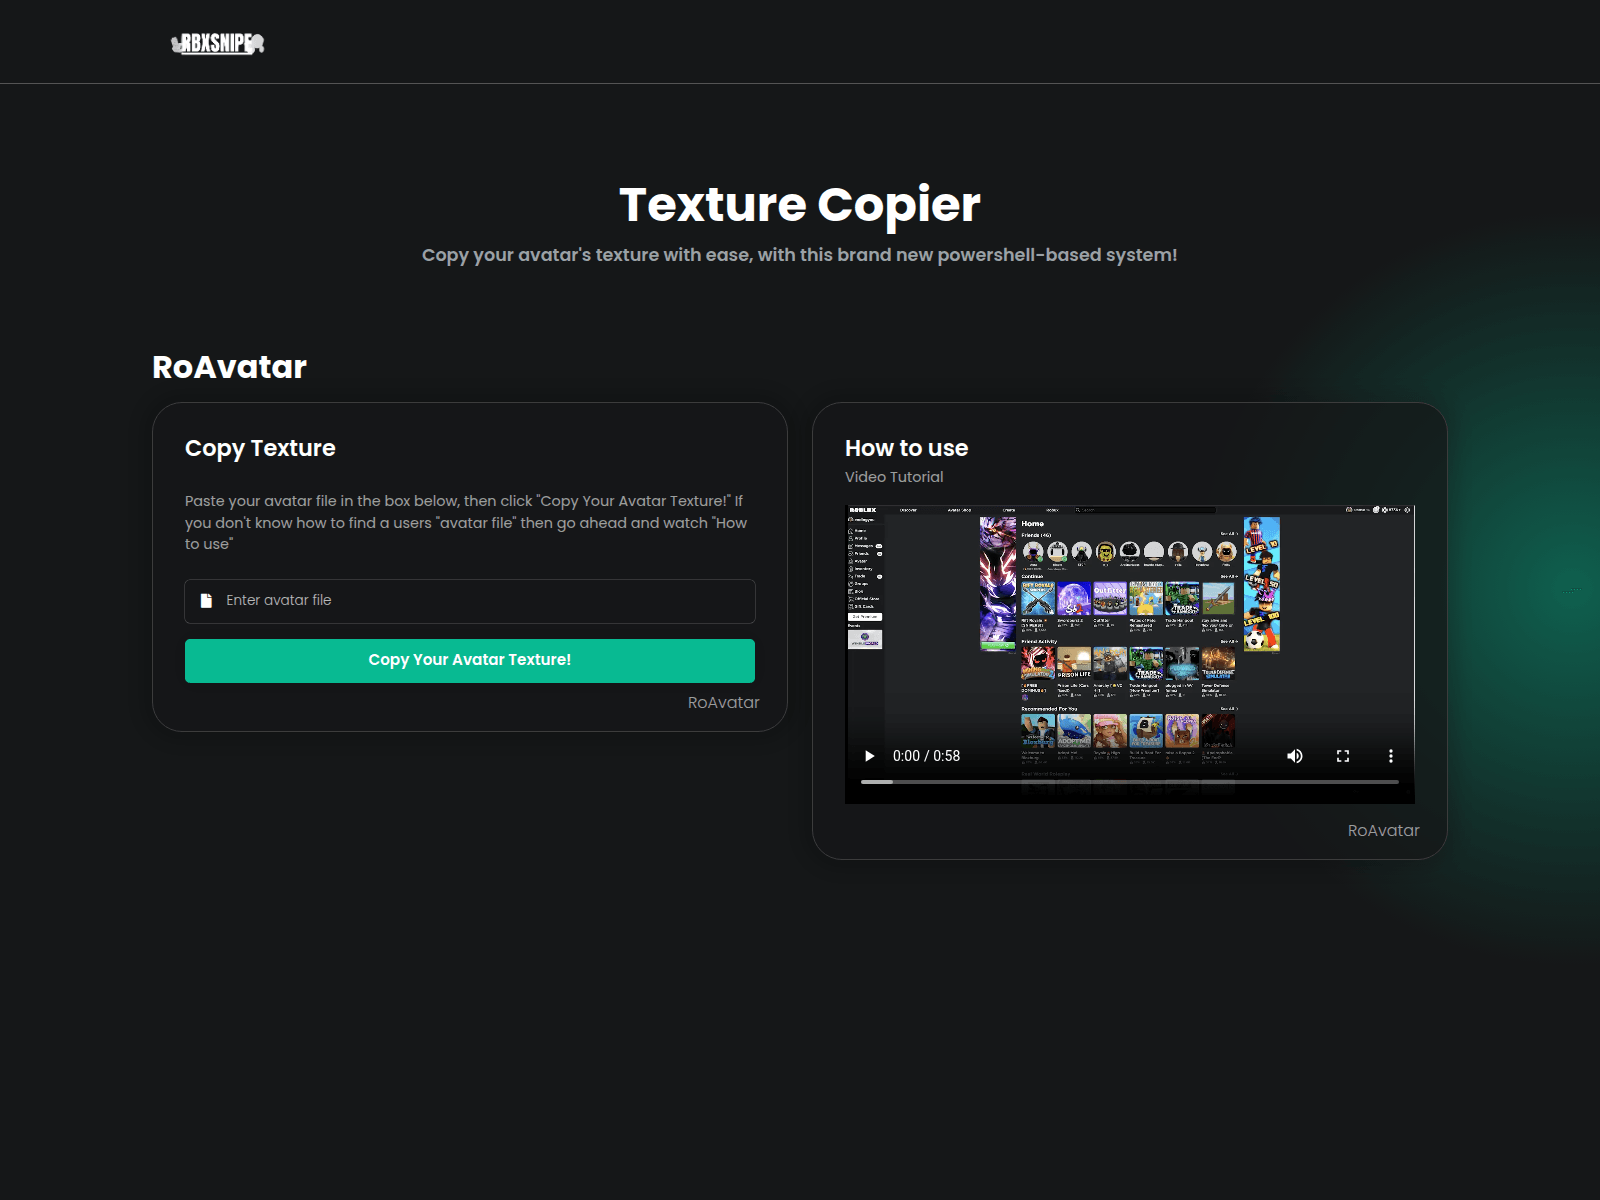Click the Paste your avatar file instructions paragraph
The image size is (1600, 1200).
click(466, 522)
